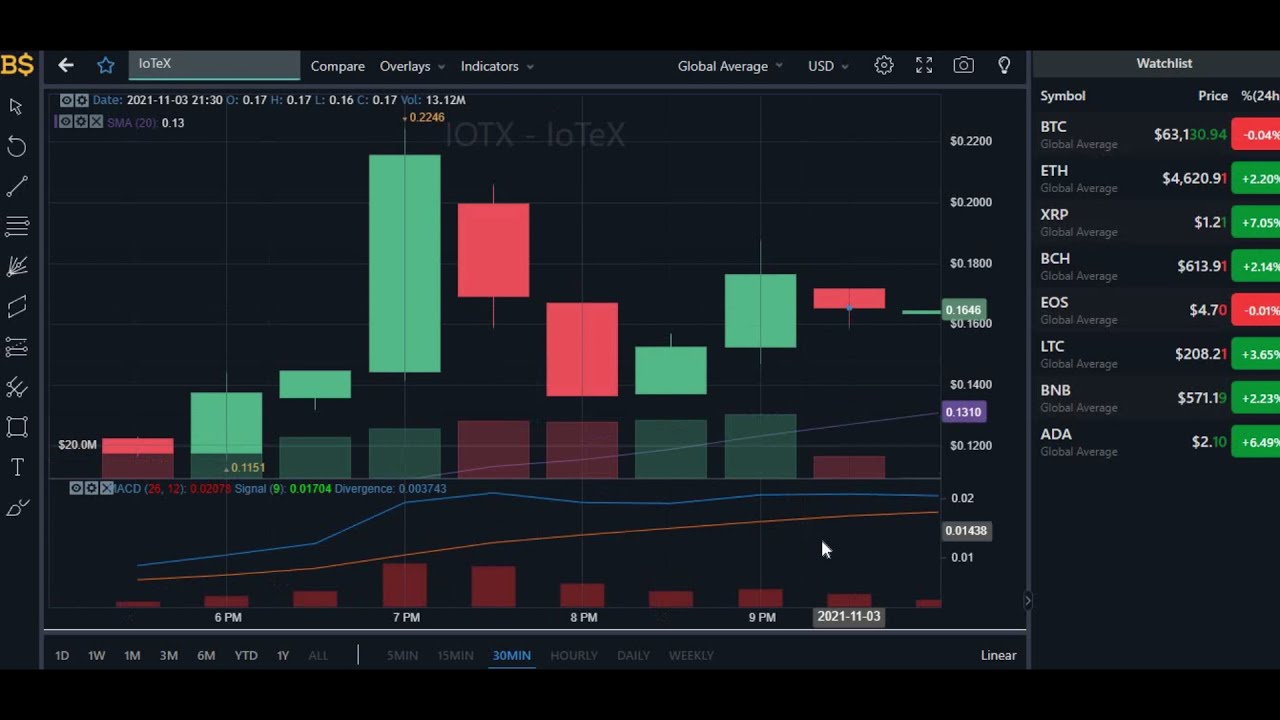Select the 1Y time range
Screen dimensions: 1280x720
283,655
